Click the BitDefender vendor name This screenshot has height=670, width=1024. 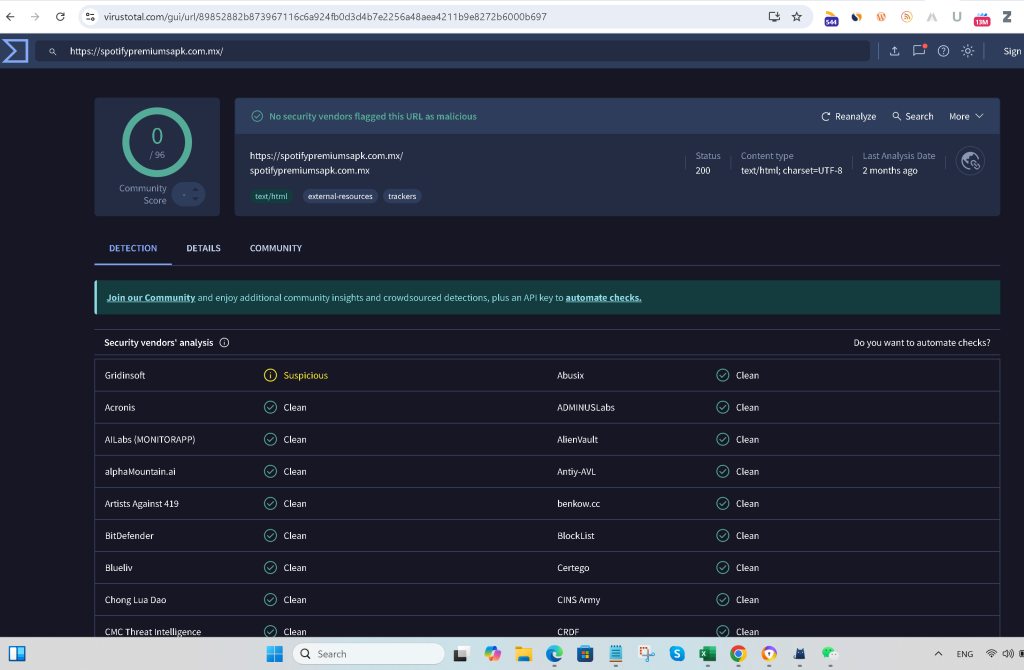coord(129,535)
